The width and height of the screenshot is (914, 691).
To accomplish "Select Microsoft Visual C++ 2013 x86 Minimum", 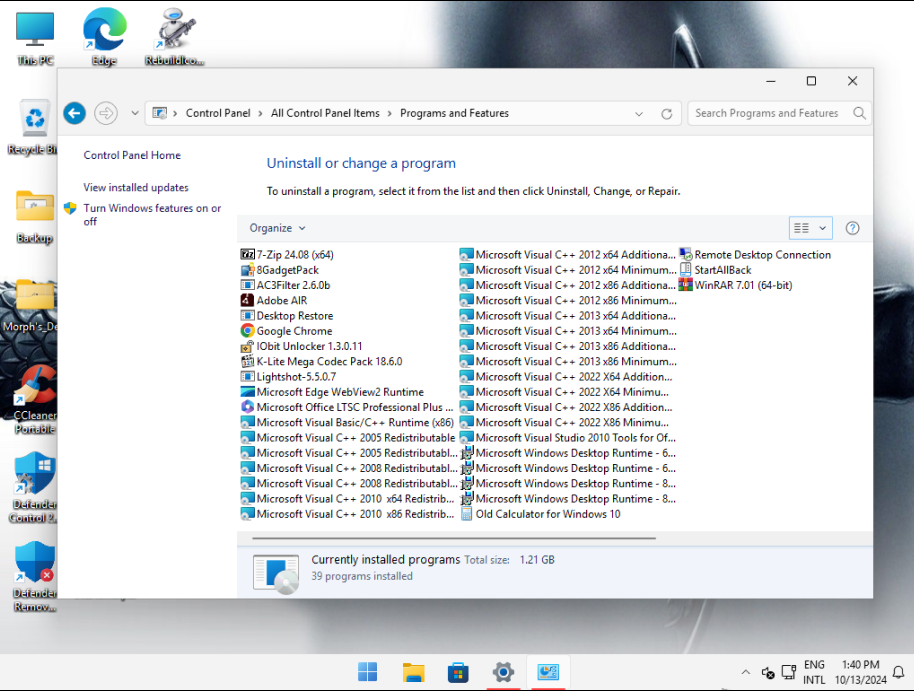I will point(568,362).
